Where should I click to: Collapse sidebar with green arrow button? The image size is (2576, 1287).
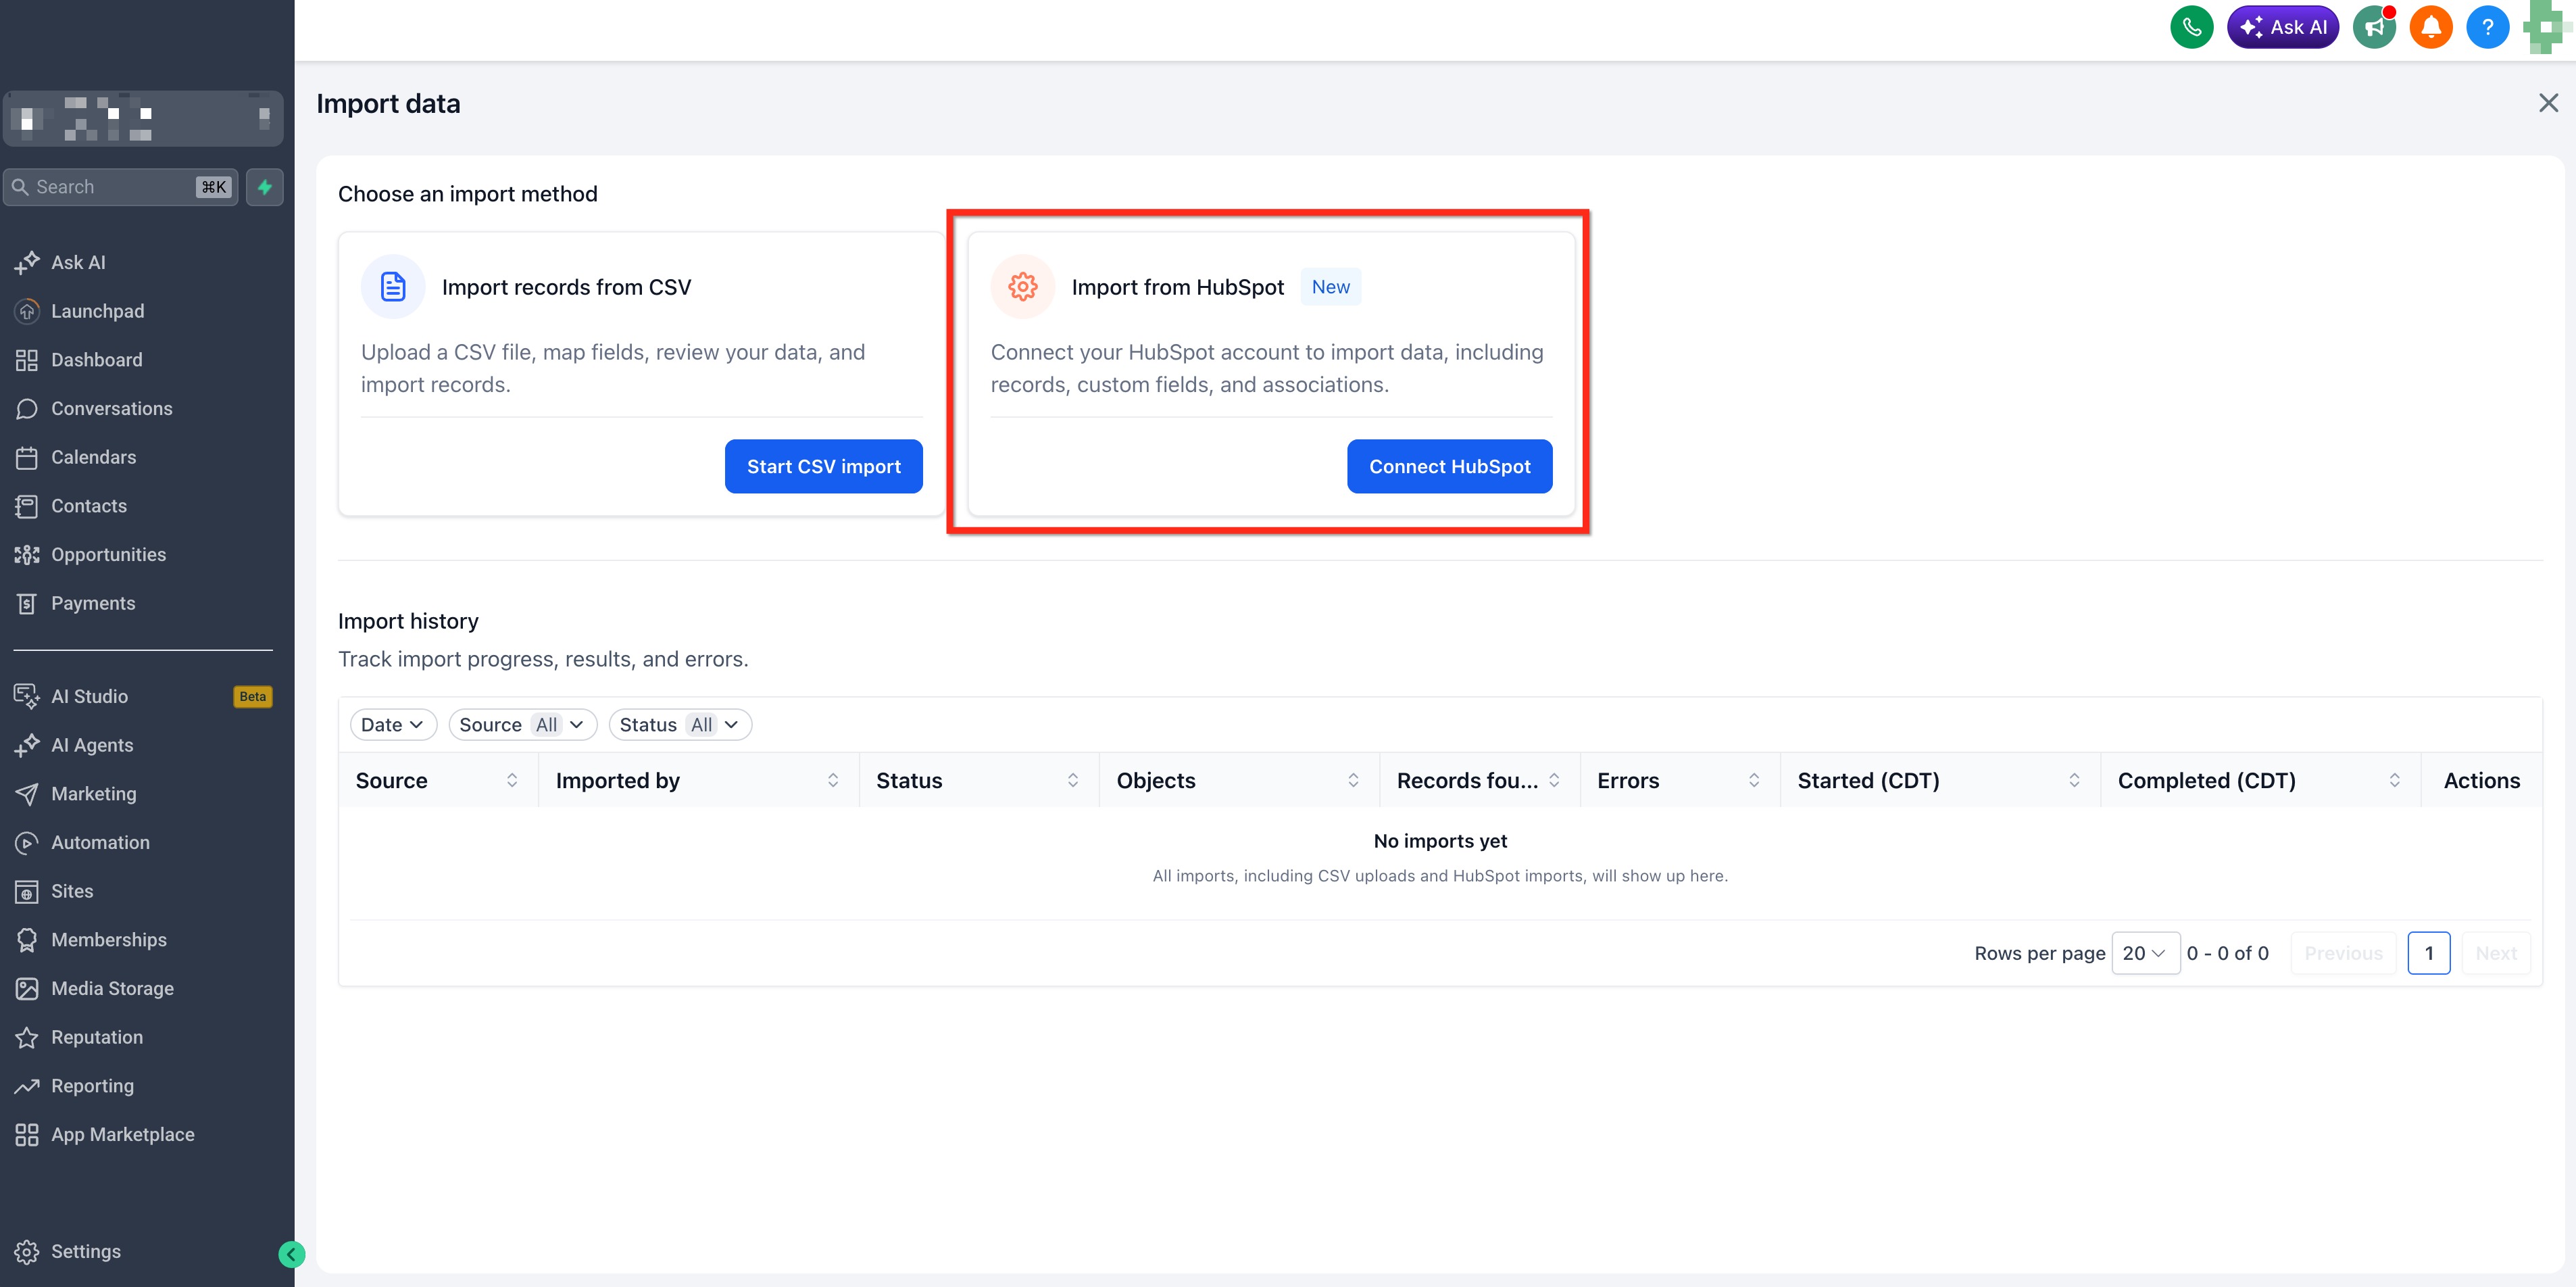pos(291,1254)
